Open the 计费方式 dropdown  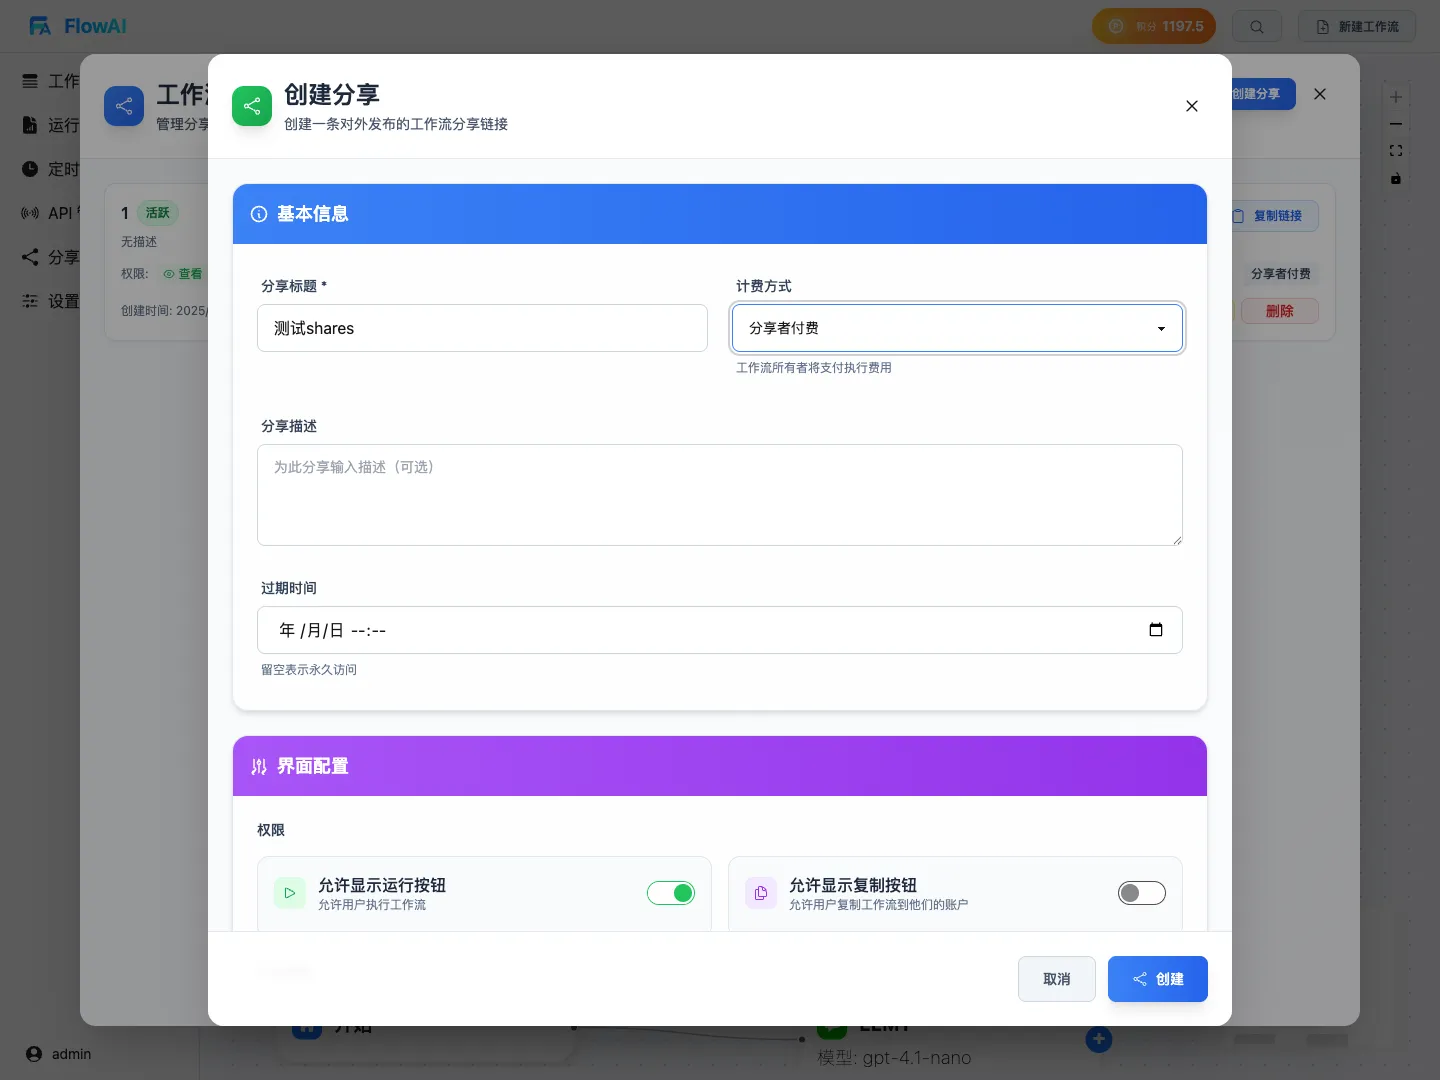point(957,328)
